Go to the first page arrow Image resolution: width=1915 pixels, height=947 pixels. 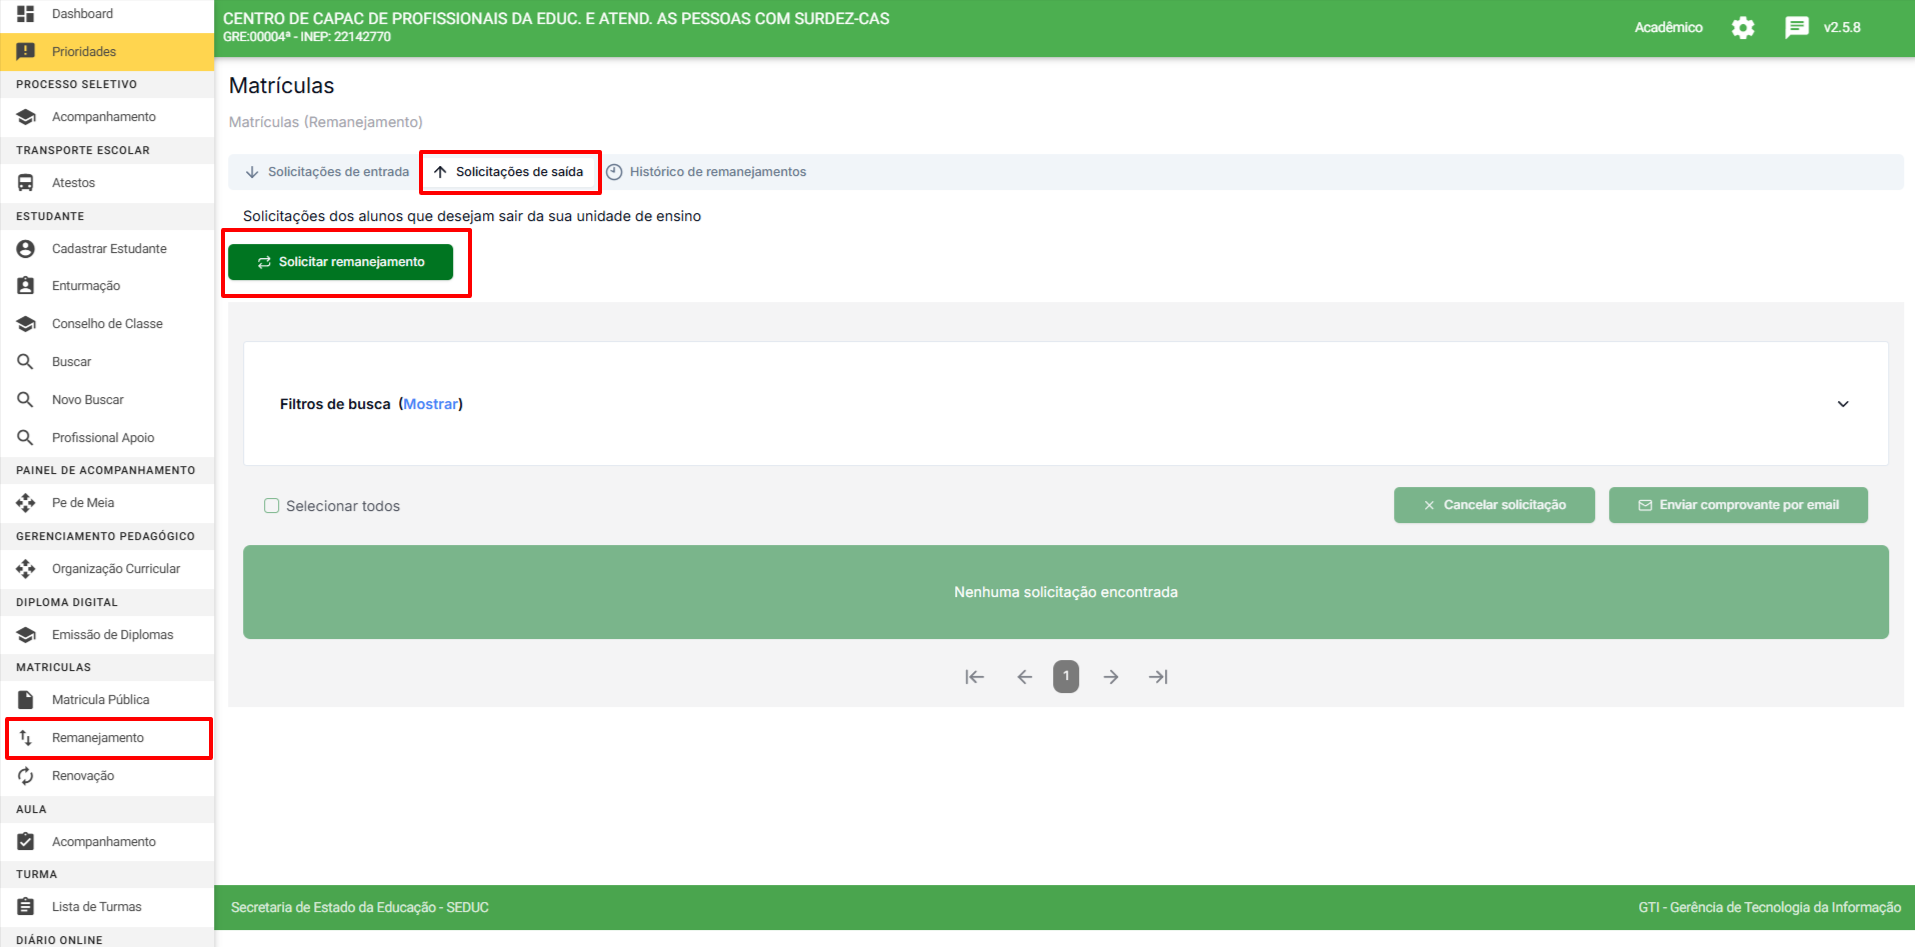point(974,677)
